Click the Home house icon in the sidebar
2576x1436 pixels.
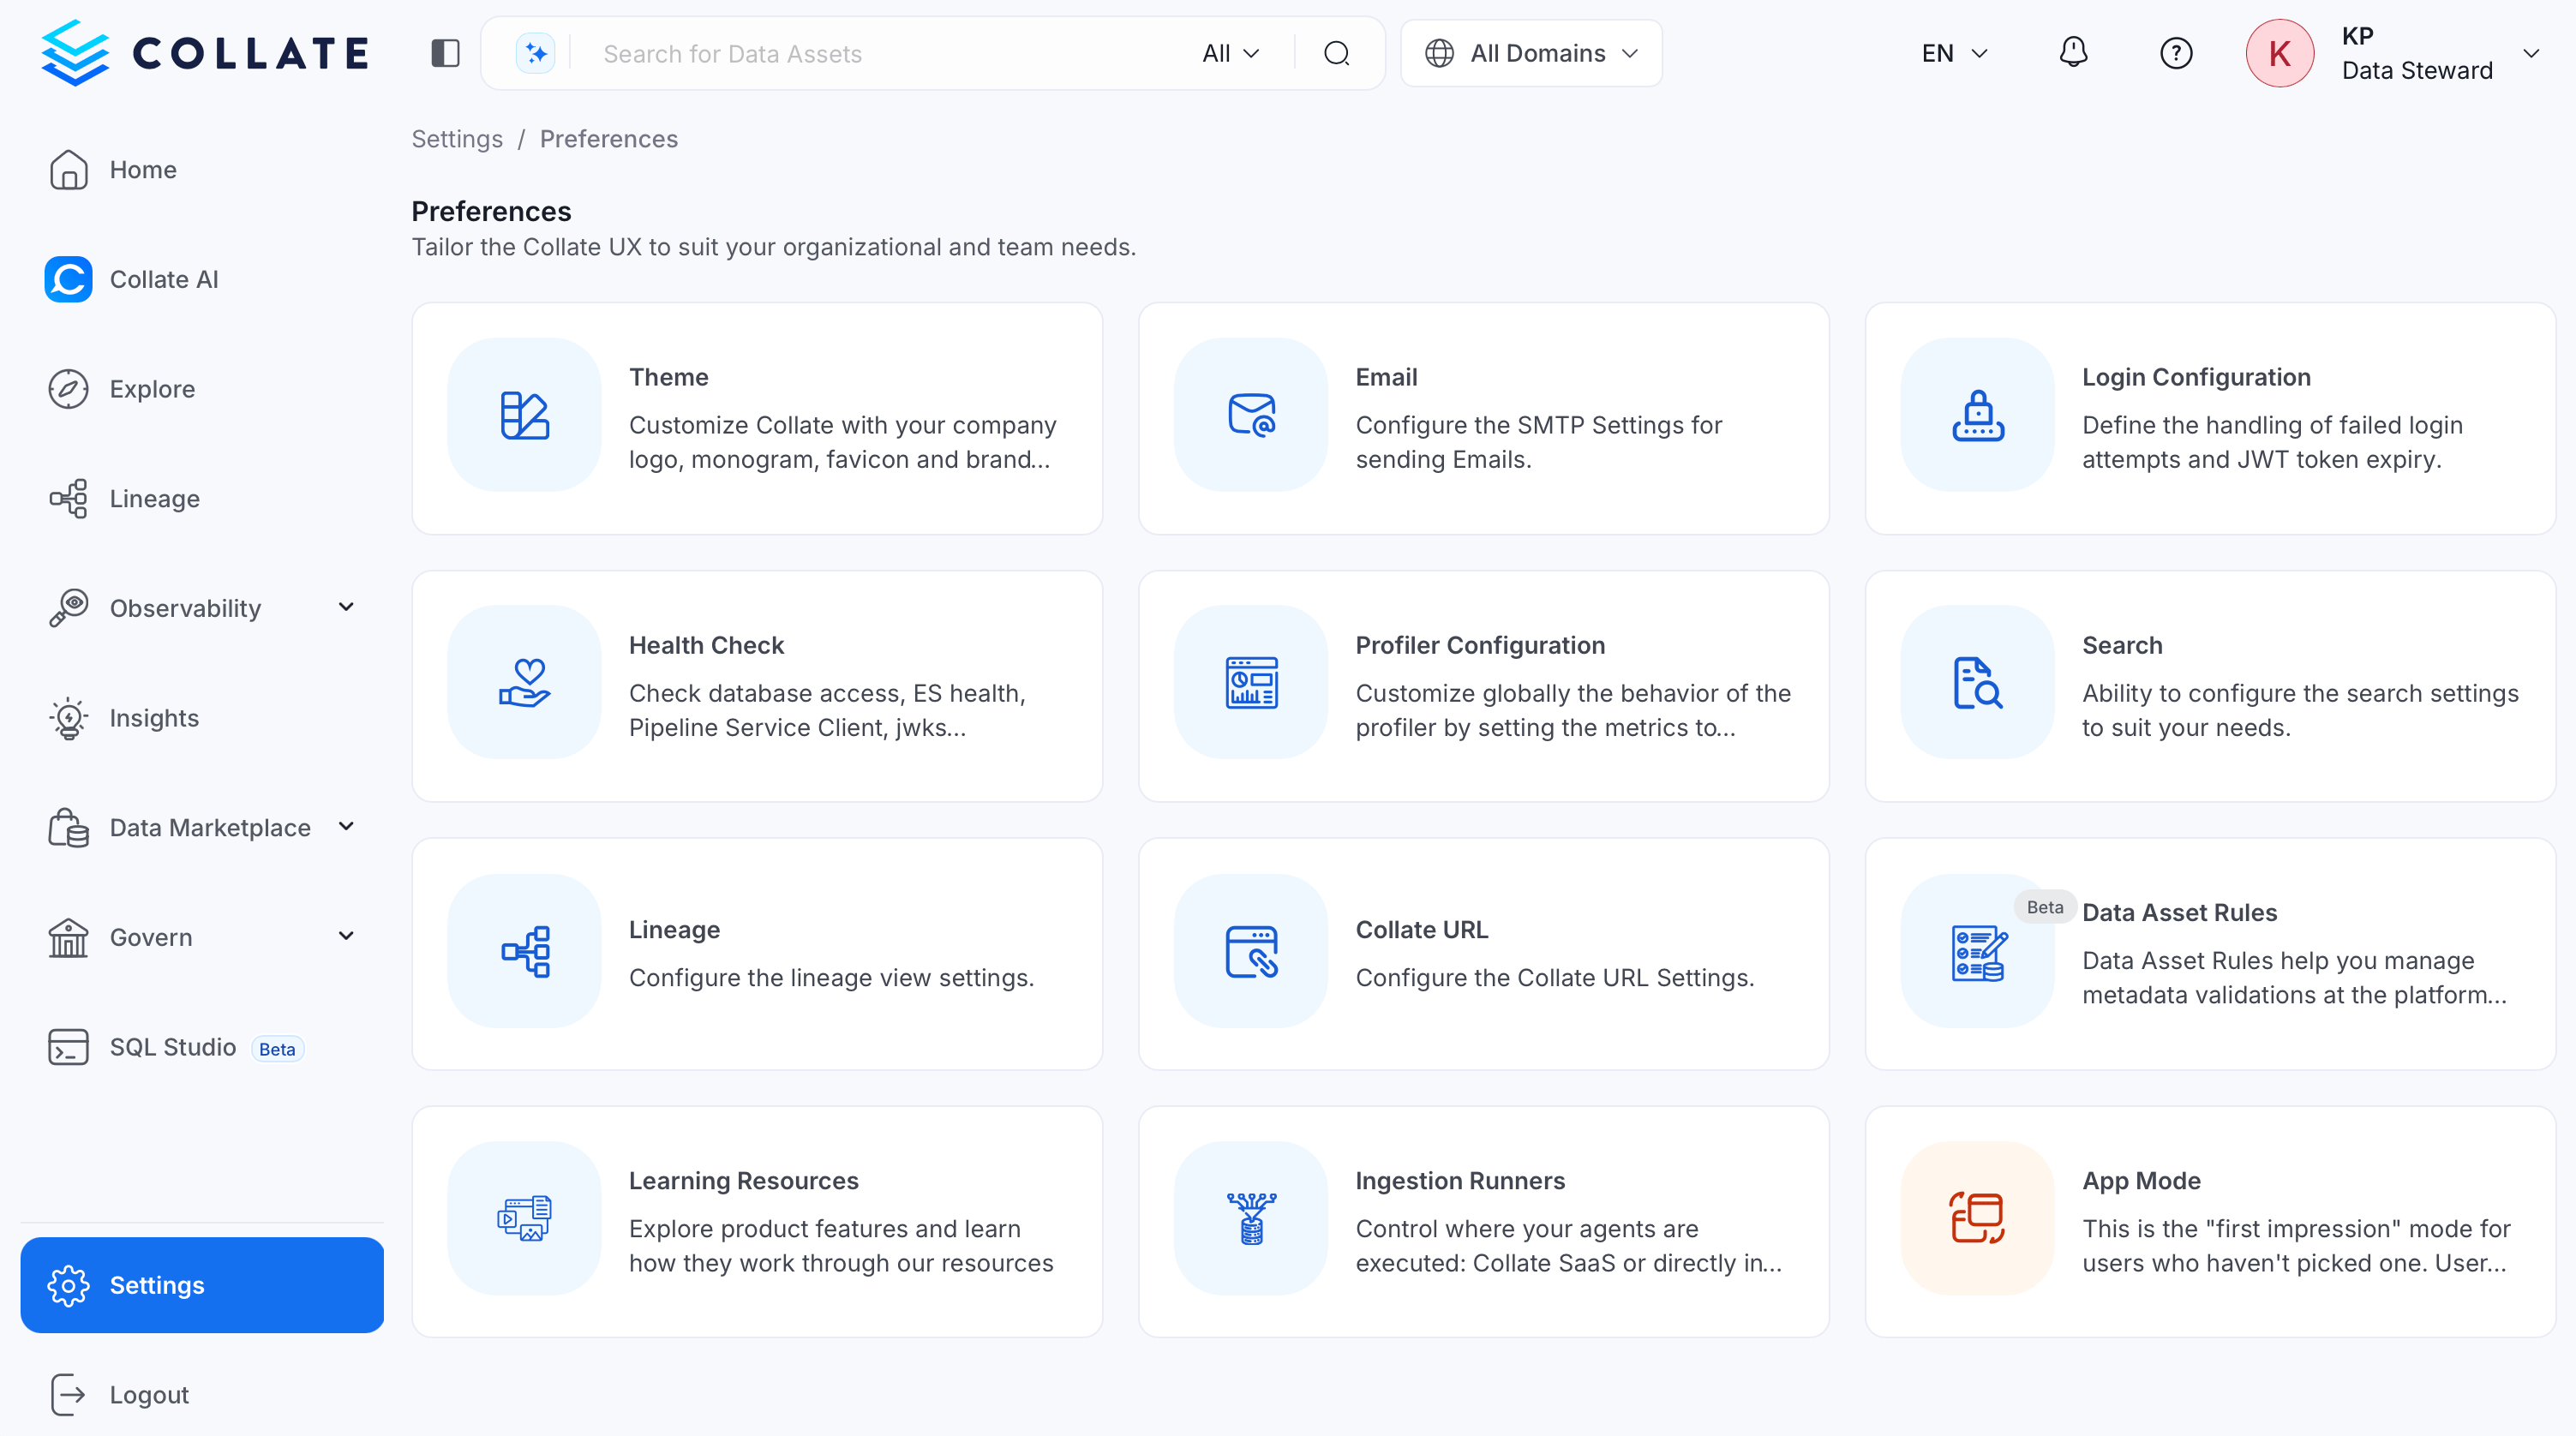coord(68,169)
